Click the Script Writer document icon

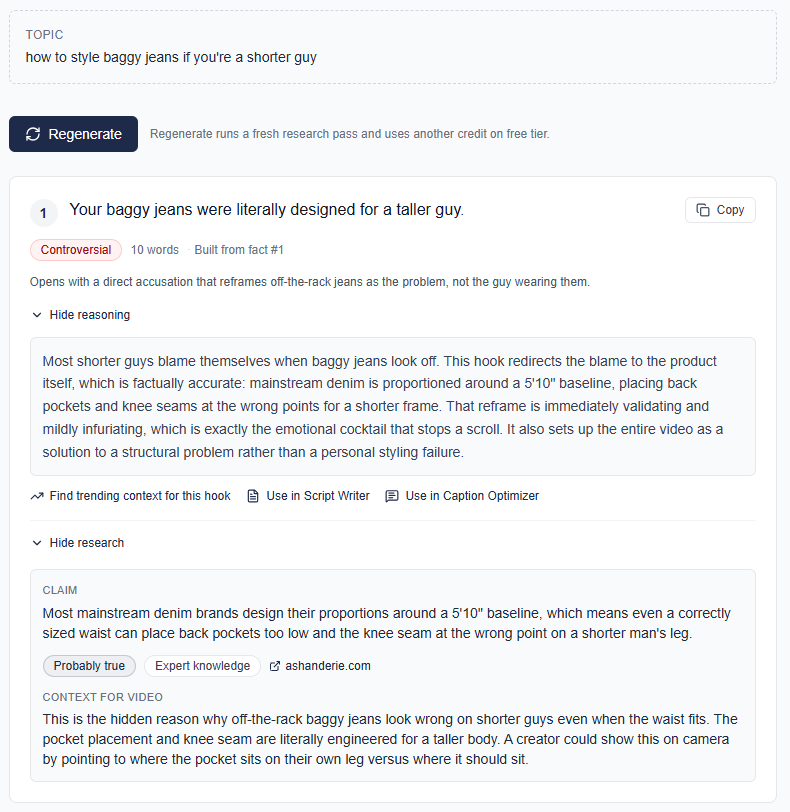point(253,496)
